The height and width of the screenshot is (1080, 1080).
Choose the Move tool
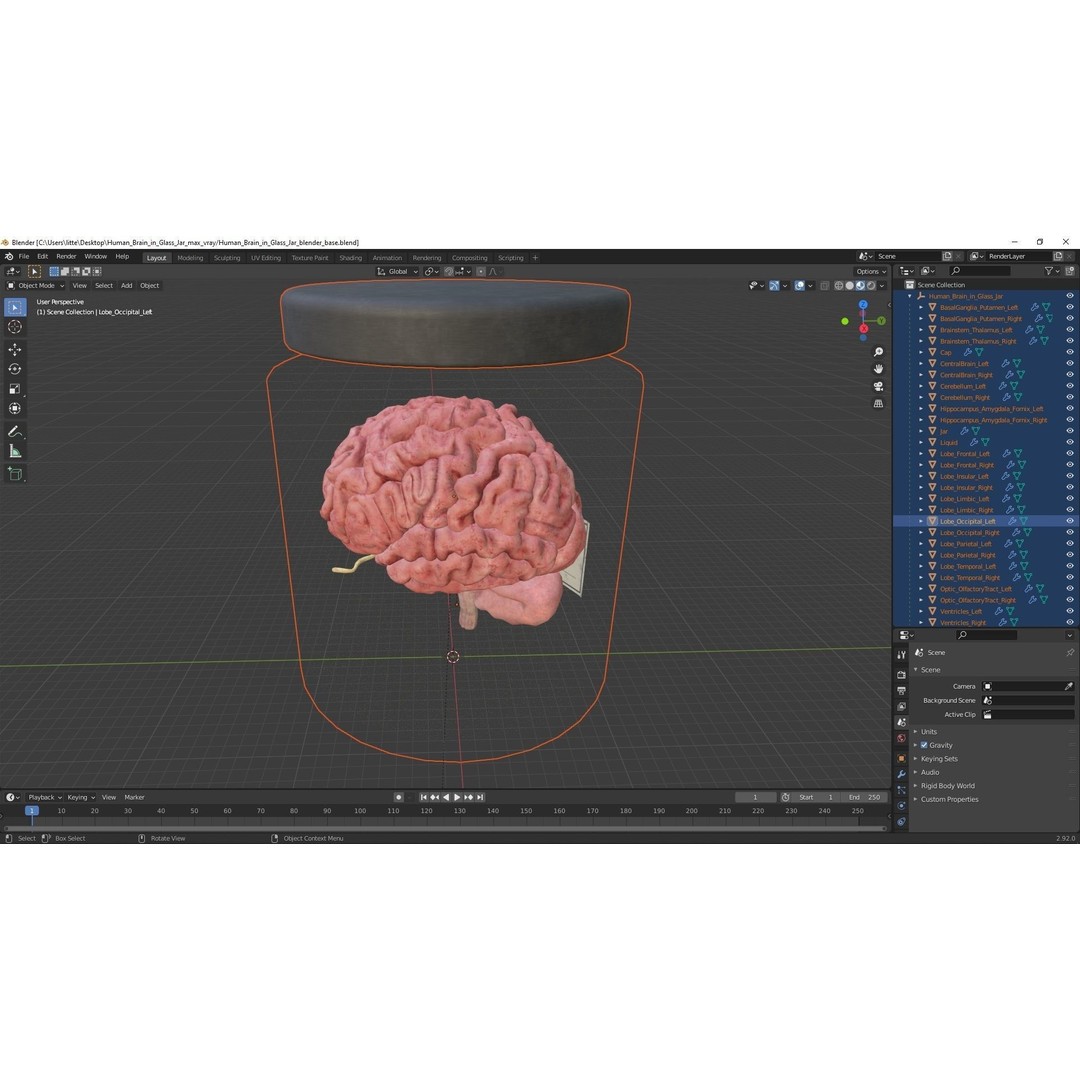(15, 350)
